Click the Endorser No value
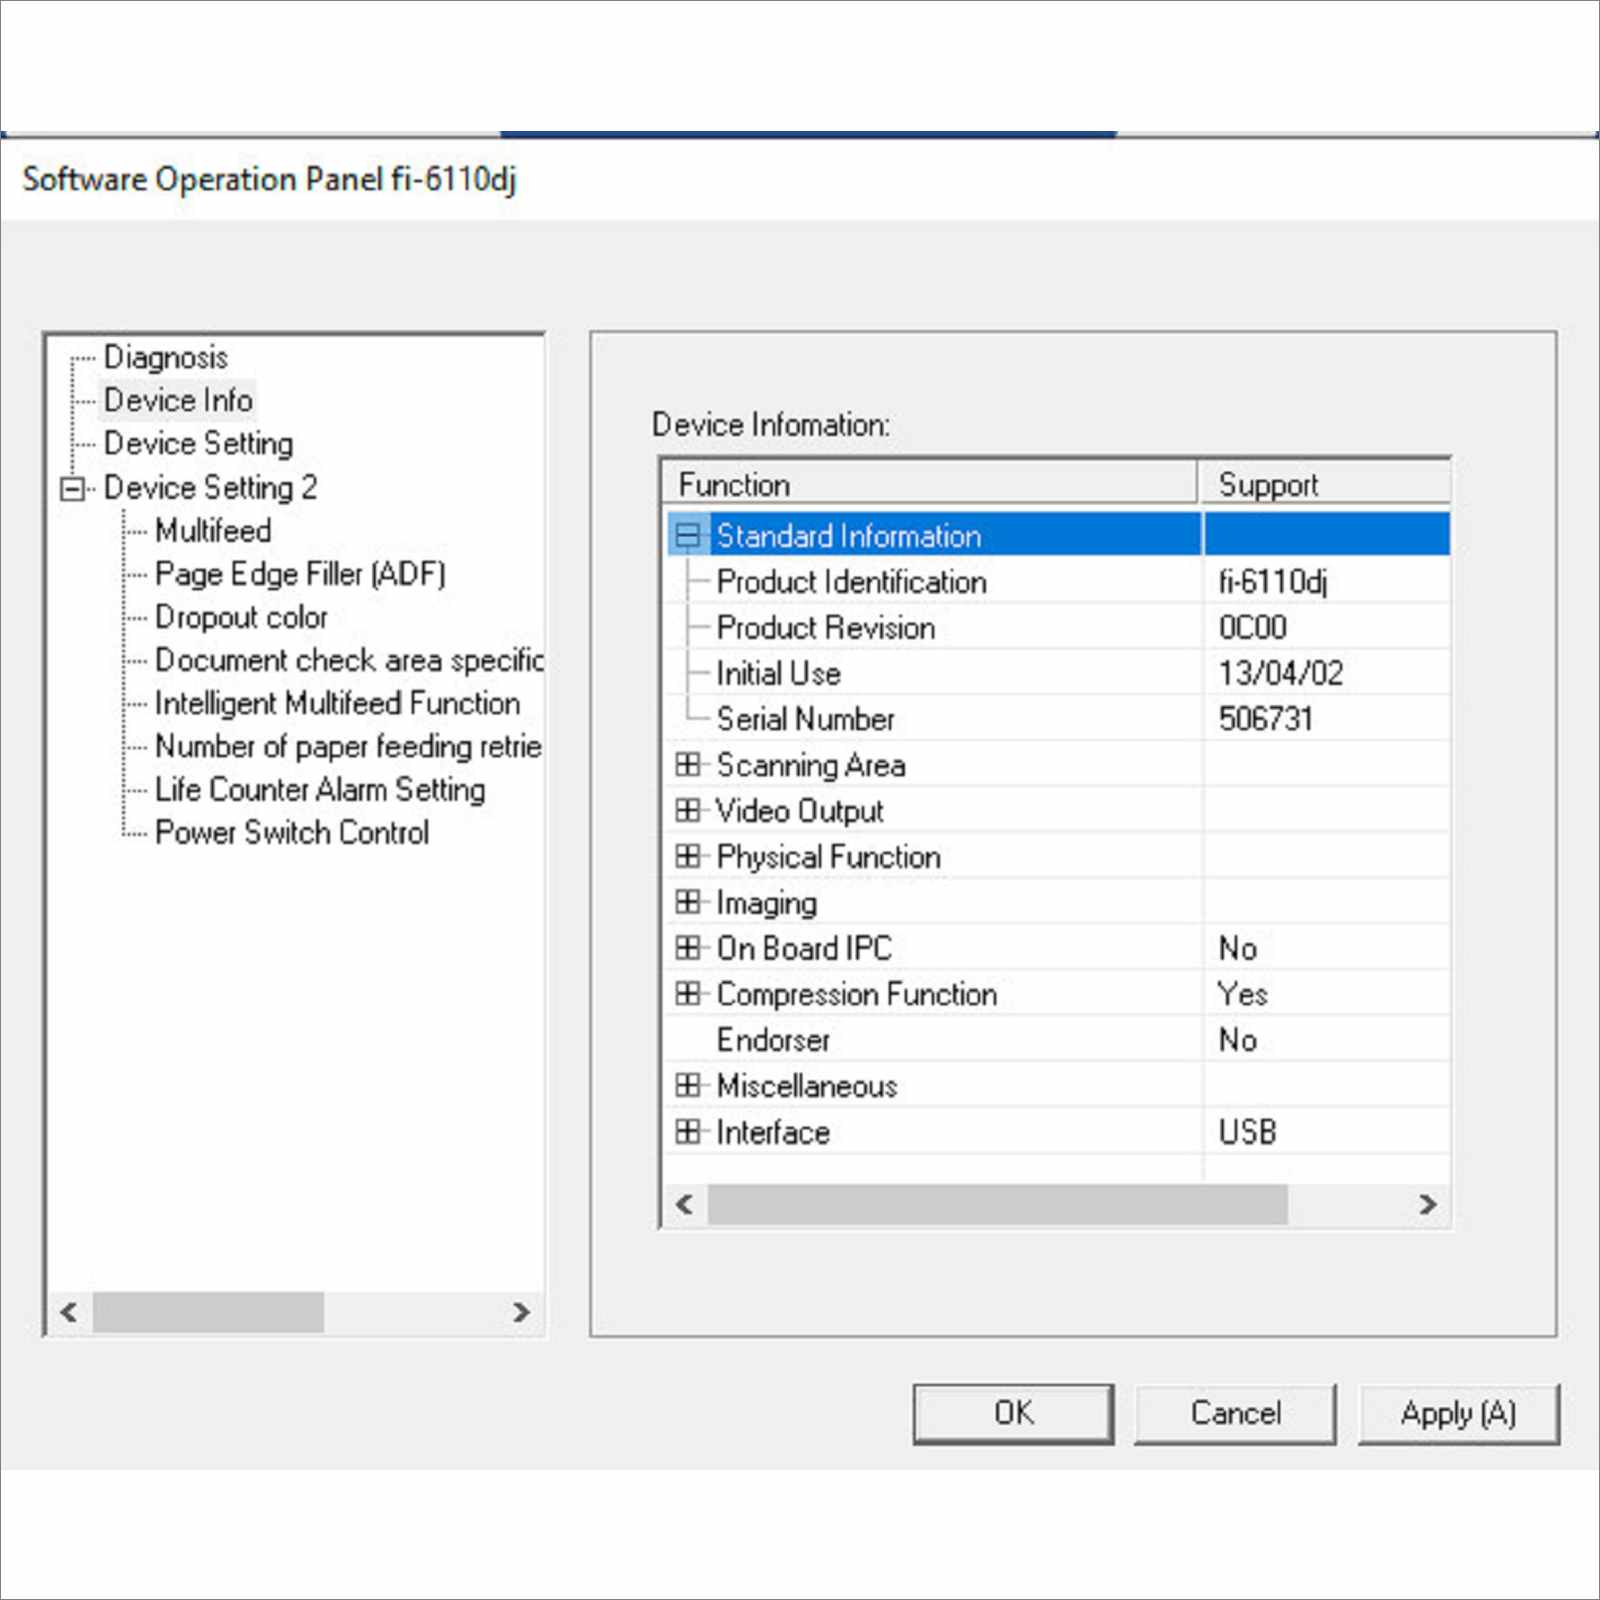Image resolution: width=1600 pixels, height=1600 pixels. (x=1237, y=1040)
